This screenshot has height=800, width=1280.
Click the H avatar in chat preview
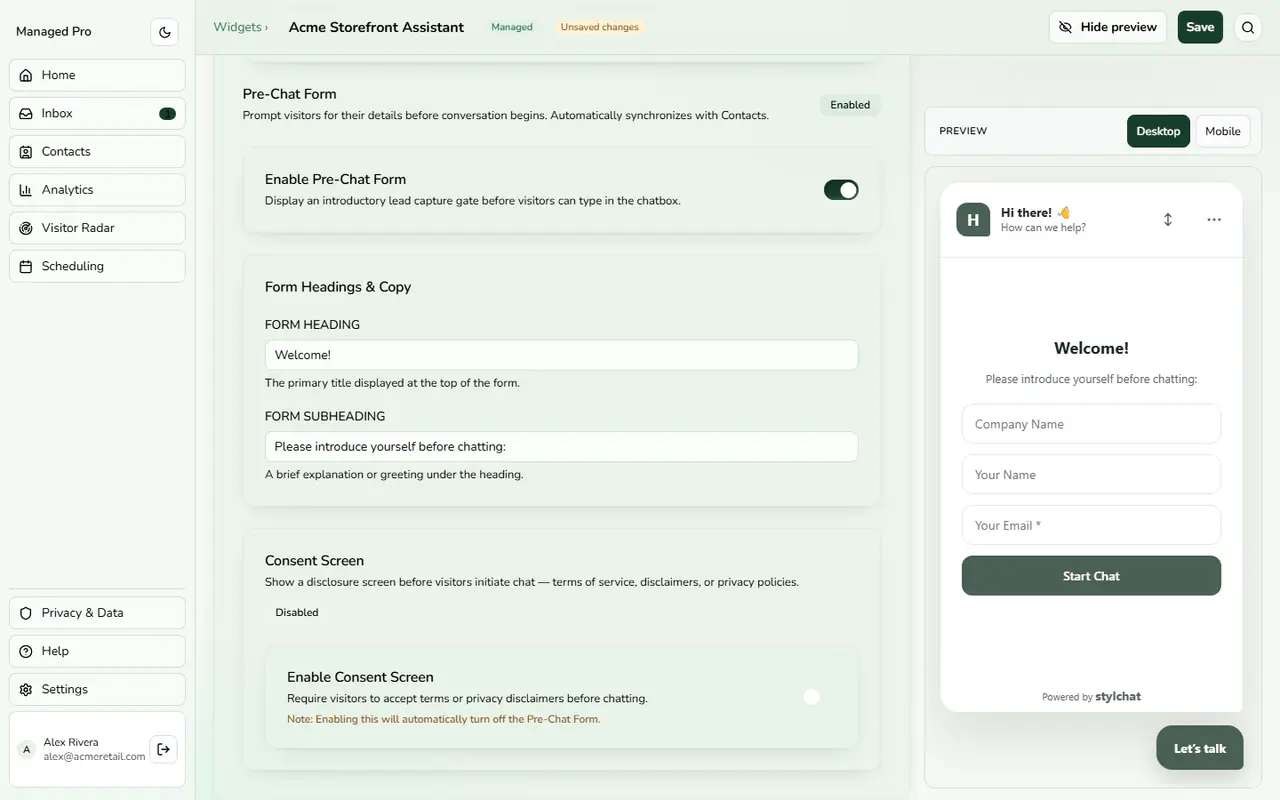pos(973,220)
